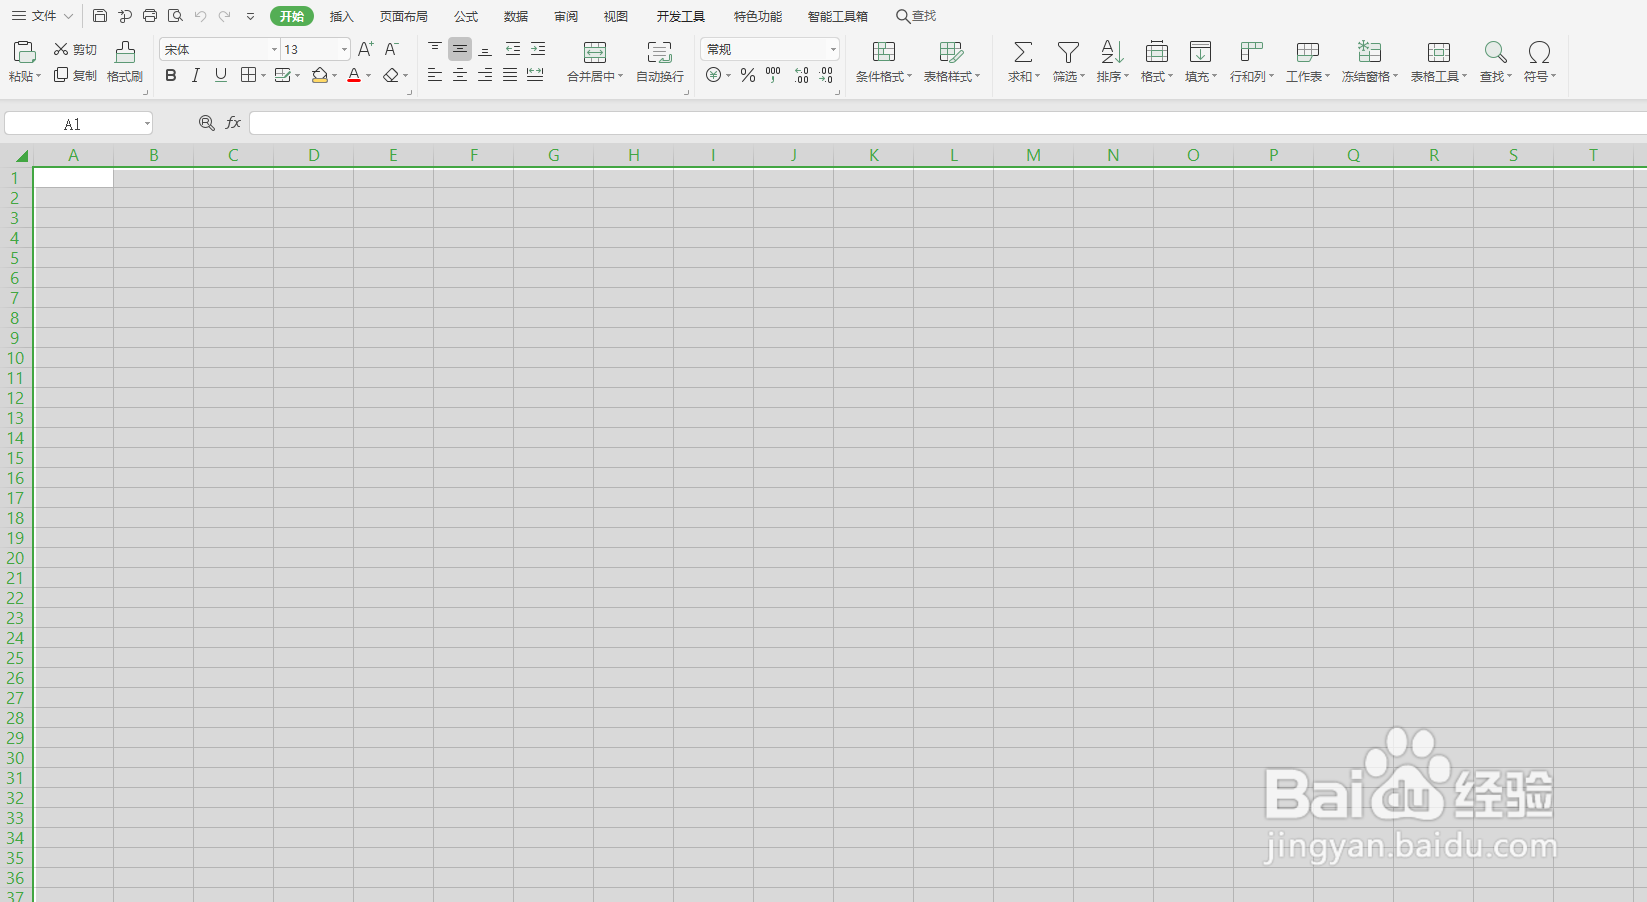The width and height of the screenshot is (1647, 902).
Task: Click the decrease indent icon
Action: click(x=513, y=49)
